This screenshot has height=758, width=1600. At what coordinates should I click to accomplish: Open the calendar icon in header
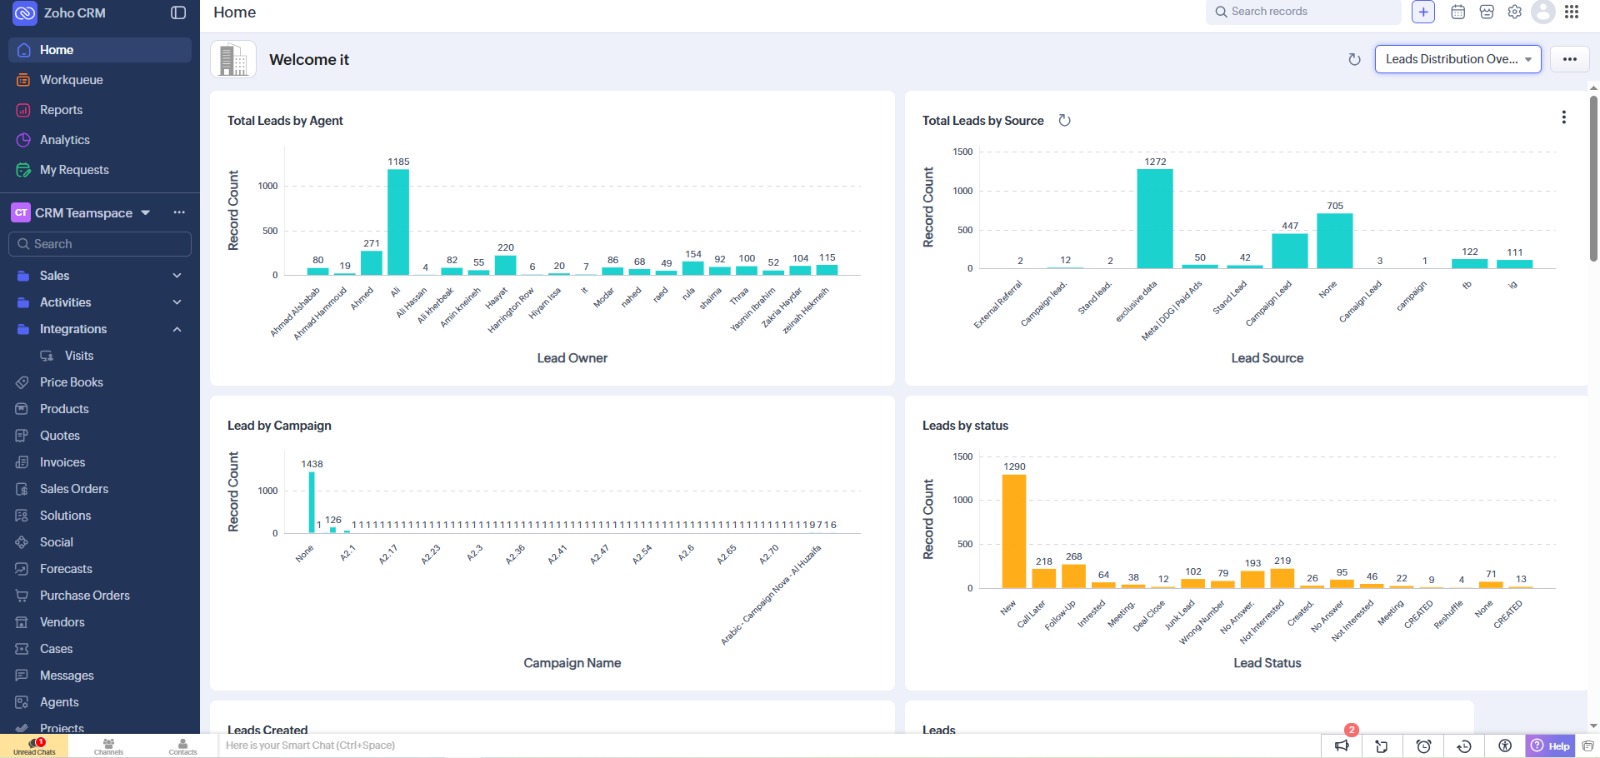[x=1458, y=12]
